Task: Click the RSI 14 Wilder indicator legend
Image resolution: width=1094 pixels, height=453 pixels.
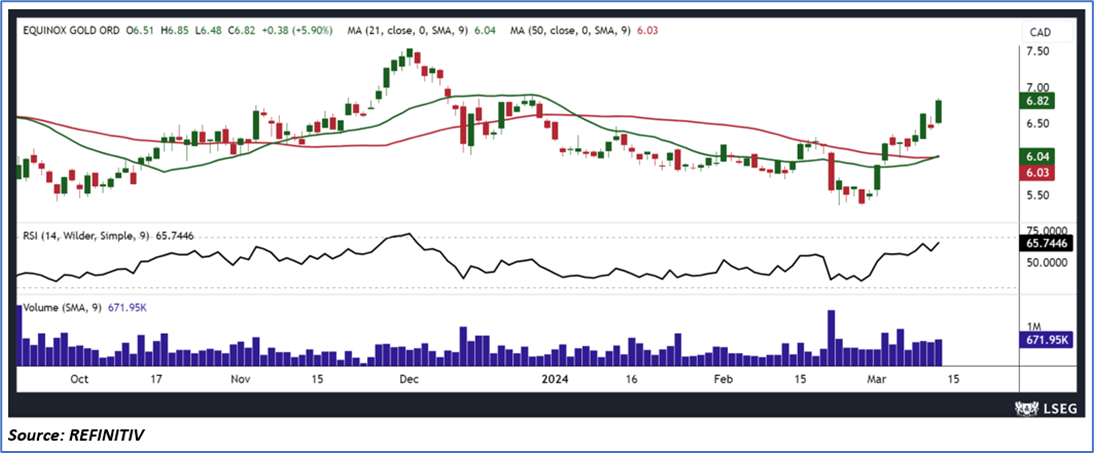Action: pos(107,237)
